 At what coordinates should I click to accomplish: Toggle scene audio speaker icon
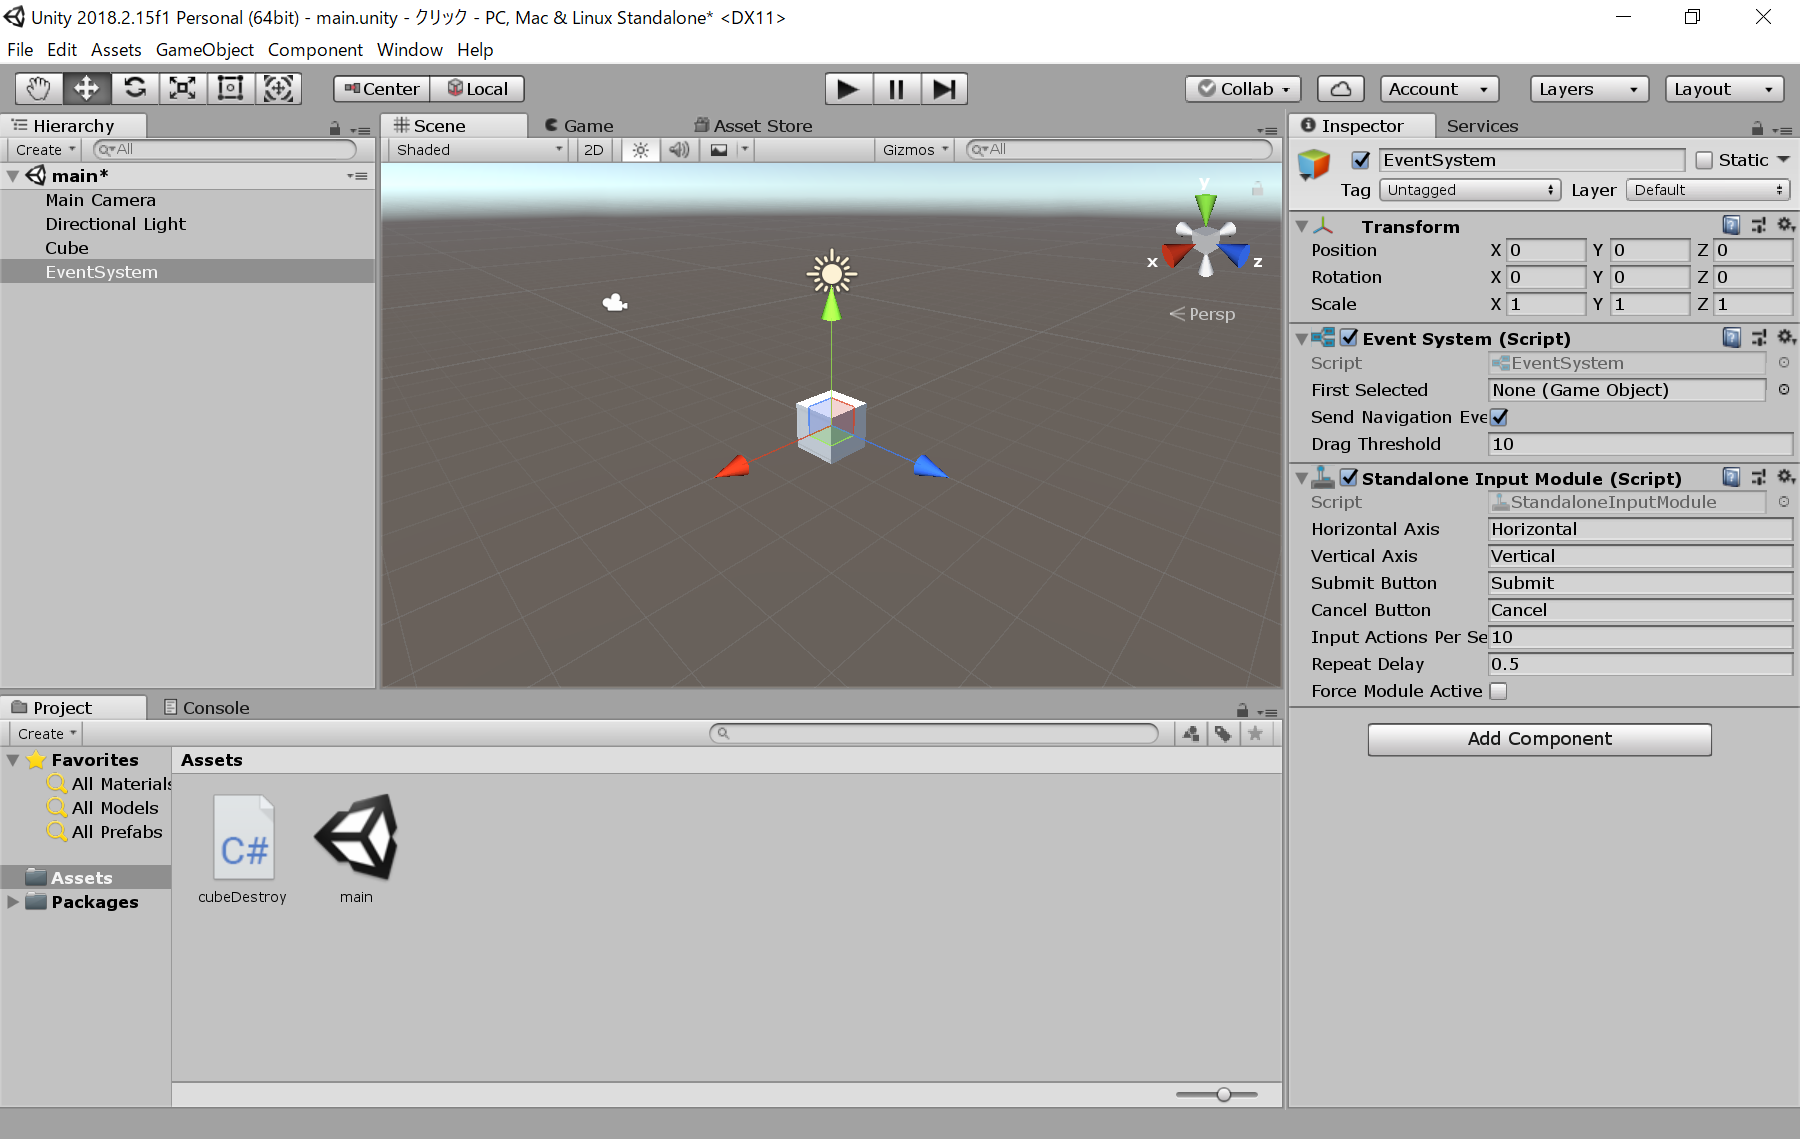coord(679,150)
